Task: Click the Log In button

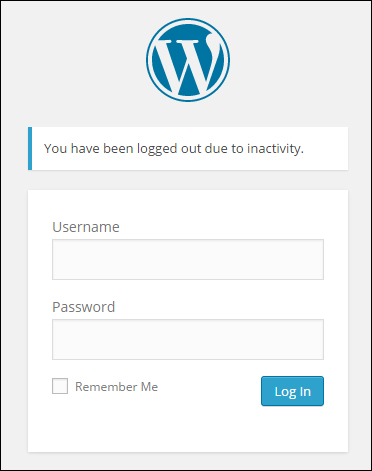Action: point(292,391)
